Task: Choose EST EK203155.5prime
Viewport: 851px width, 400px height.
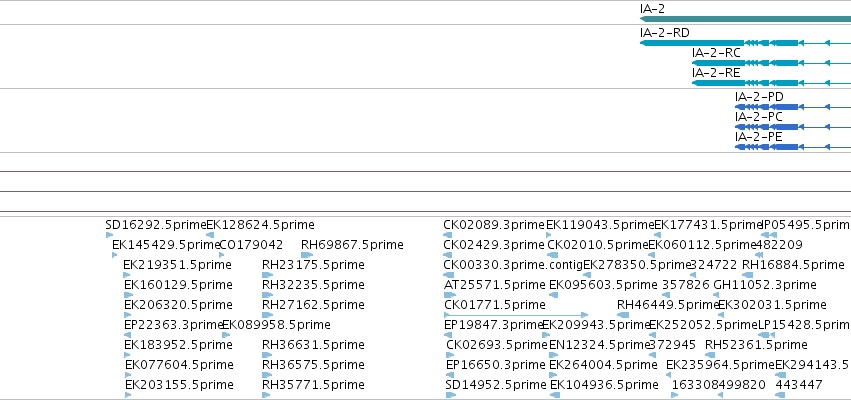Action: pyautogui.click(x=179, y=385)
